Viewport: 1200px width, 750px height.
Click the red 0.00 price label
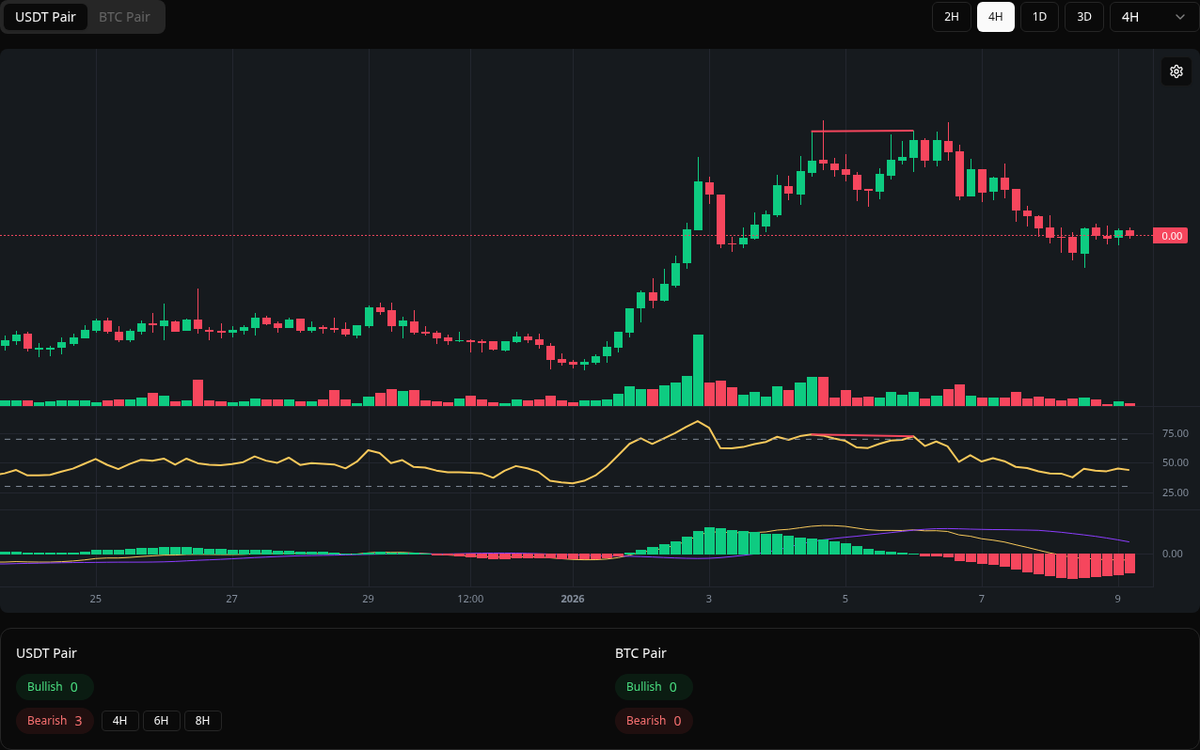click(x=1169, y=235)
